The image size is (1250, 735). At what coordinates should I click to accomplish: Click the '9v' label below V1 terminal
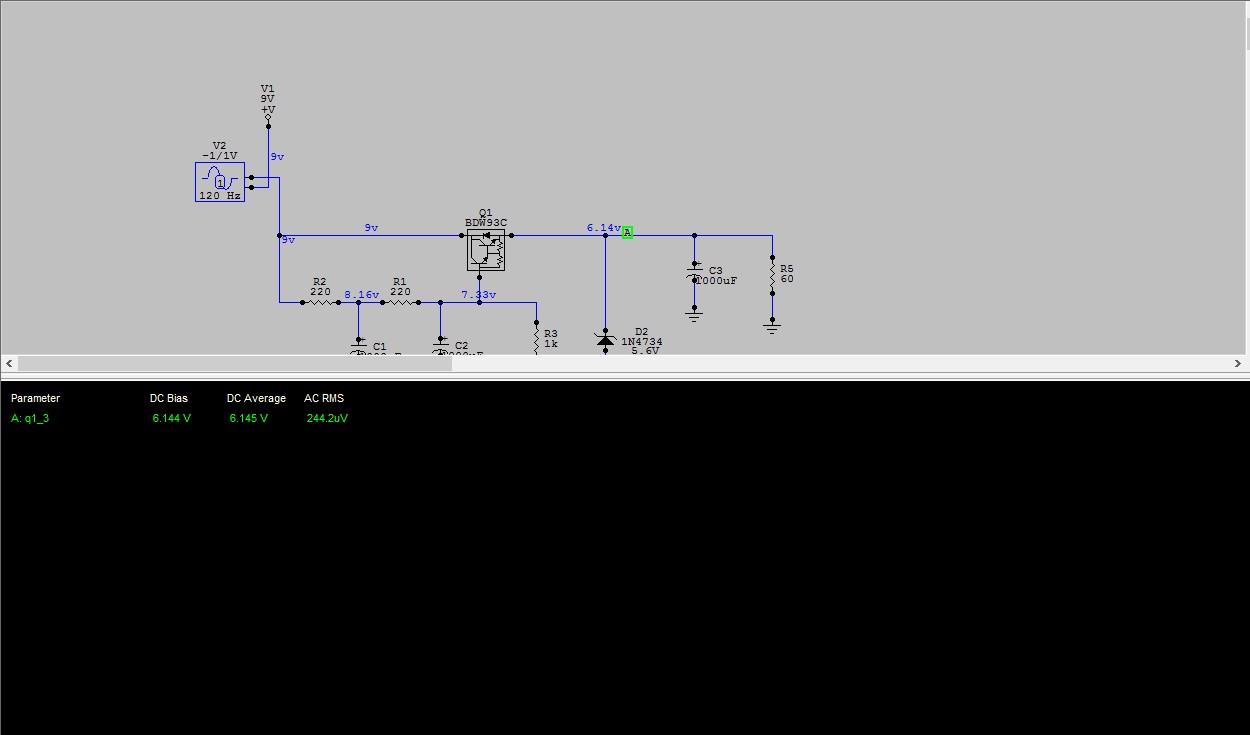pyautogui.click(x=277, y=157)
